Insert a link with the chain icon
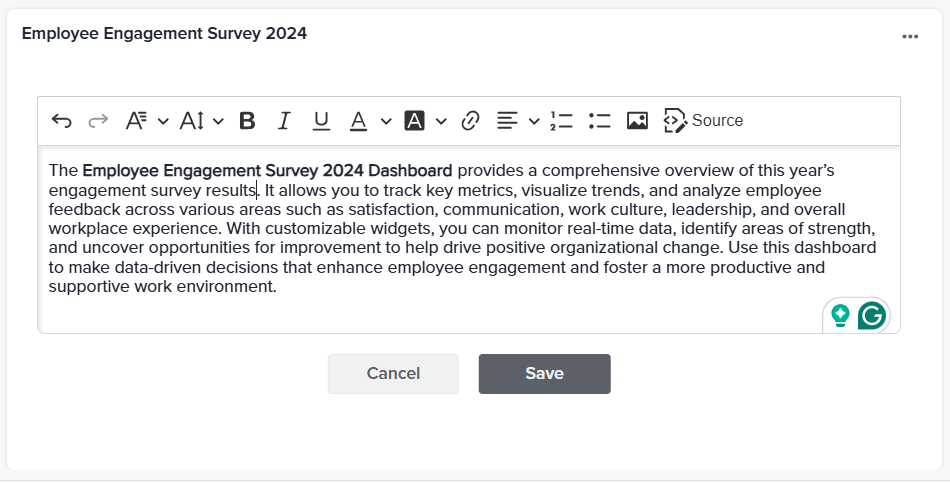 [x=470, y=121]
